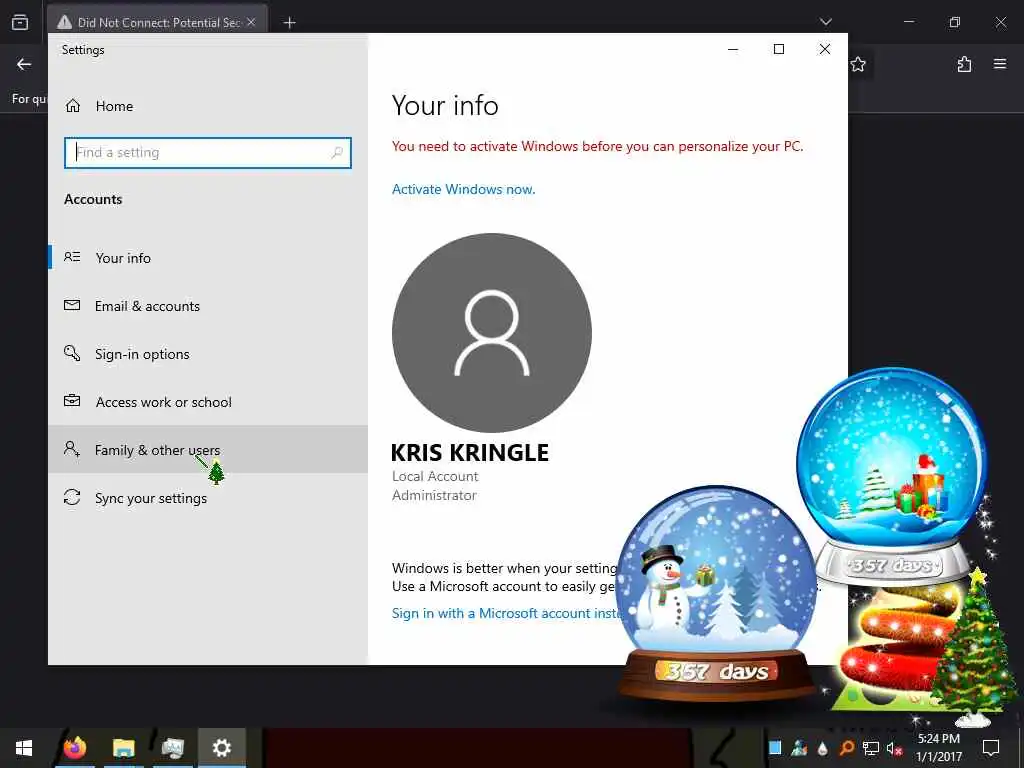Click the network status tray icon
The width and height of the screenshot is (1024, 768).
pos(871,748)
